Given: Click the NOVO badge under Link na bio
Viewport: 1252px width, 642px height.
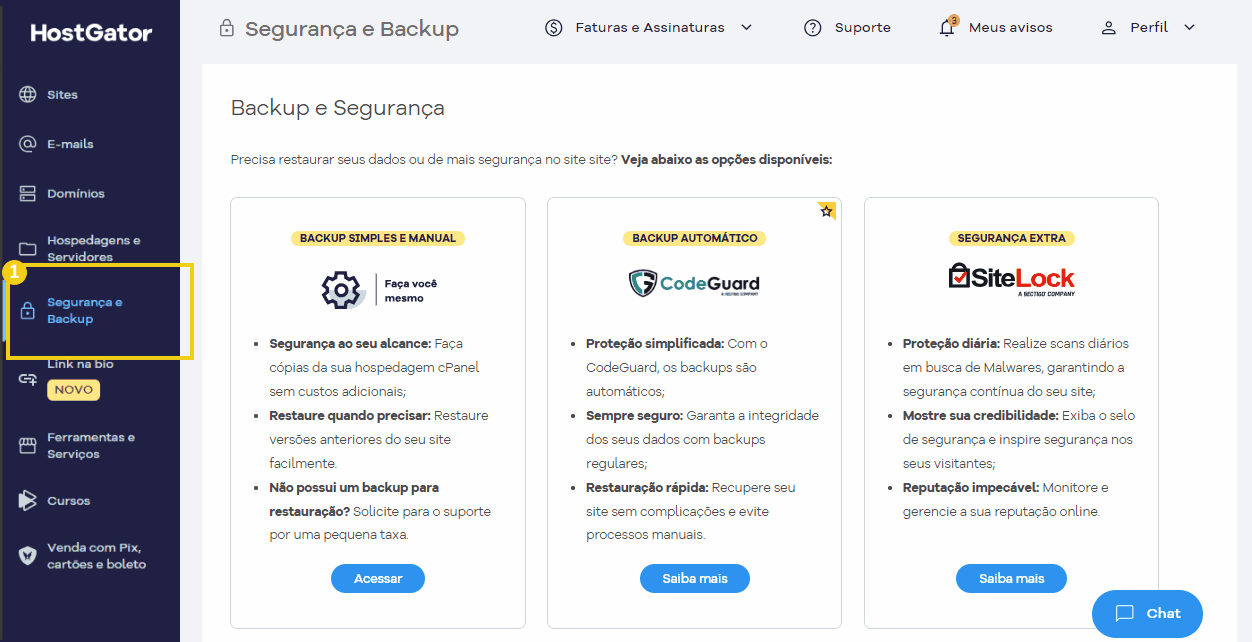Looking at the screenshot, I should pyautogui.click(x=73, y=390).
